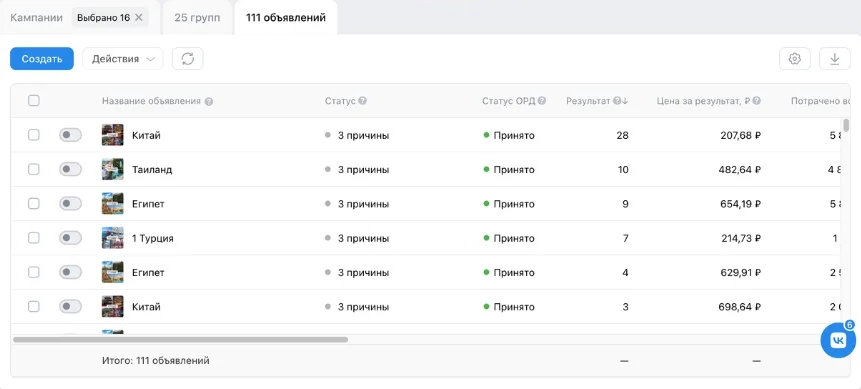The image size is (861, 389).
Task: Click the Создать button
Action: point(42,59)
